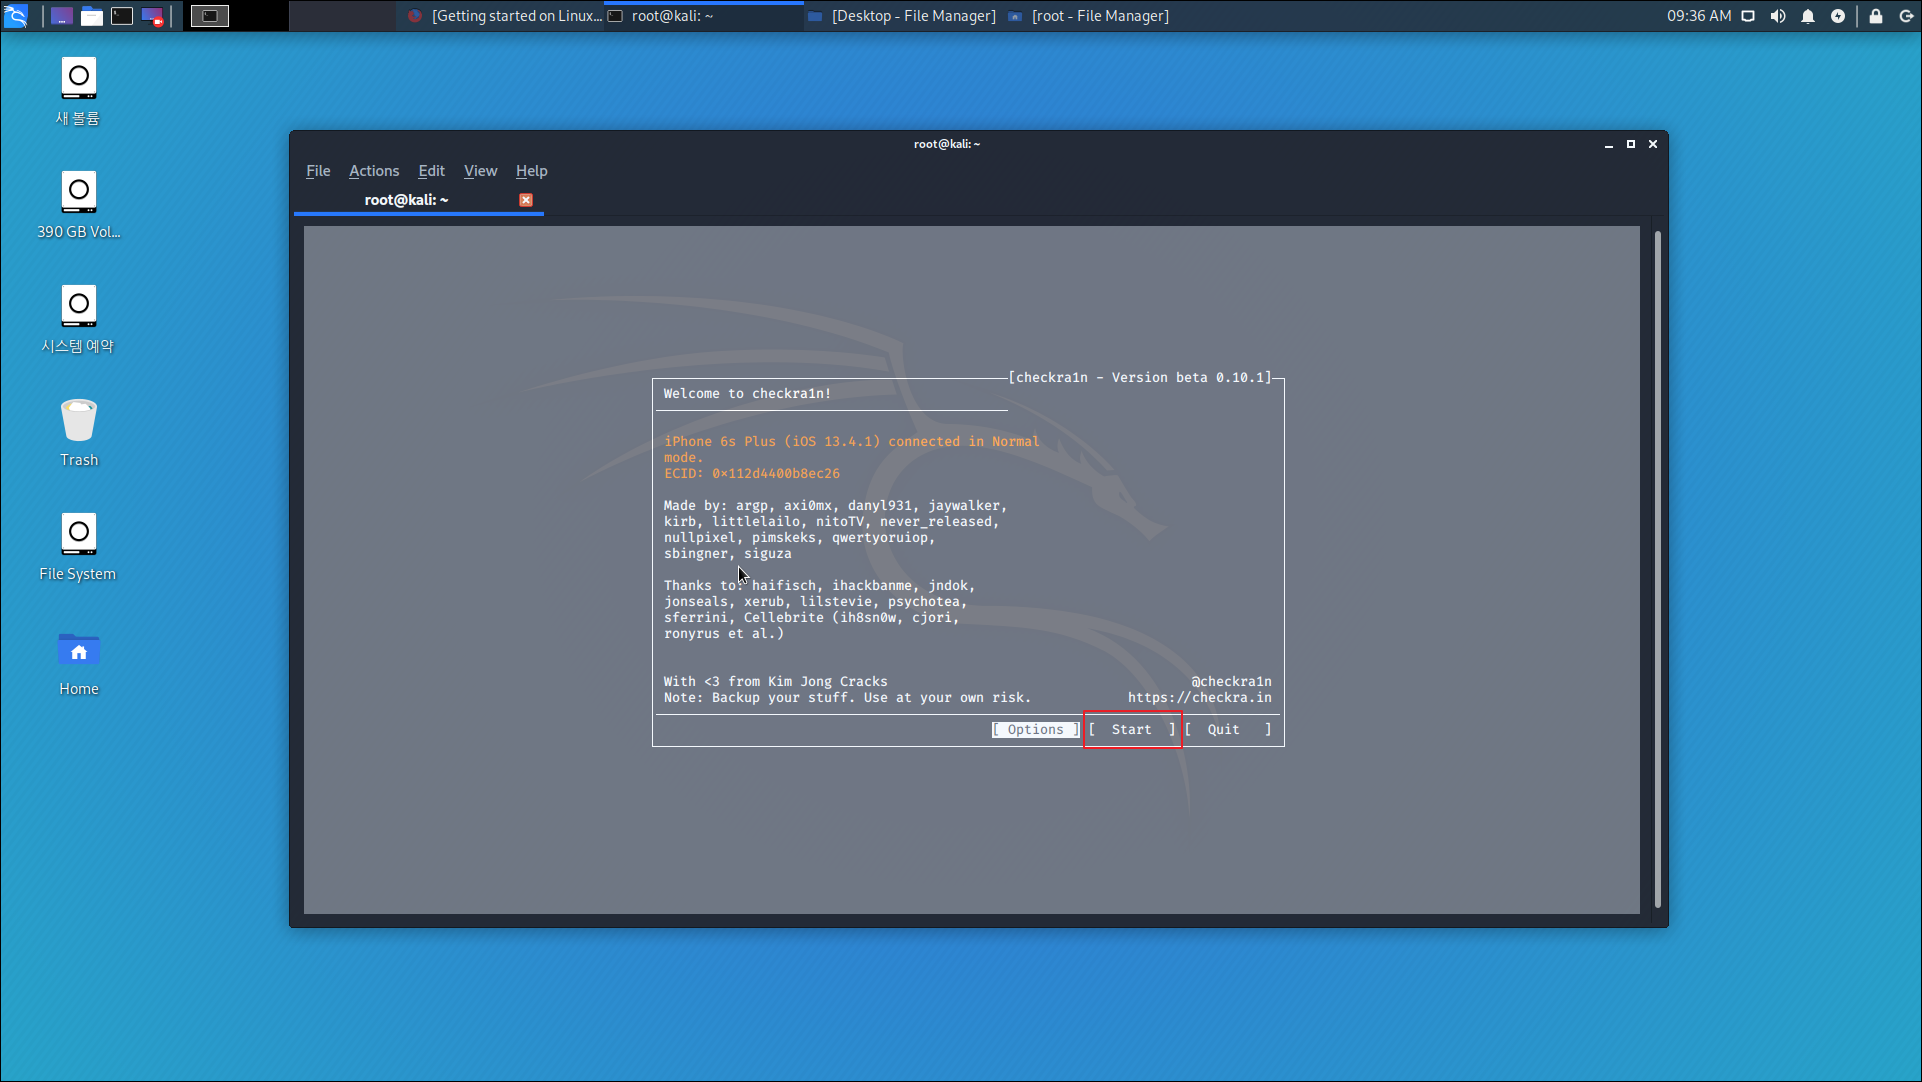Open the View menu
The image size is (1922, 1082).
pyautogui.click(x=480, y=171)
